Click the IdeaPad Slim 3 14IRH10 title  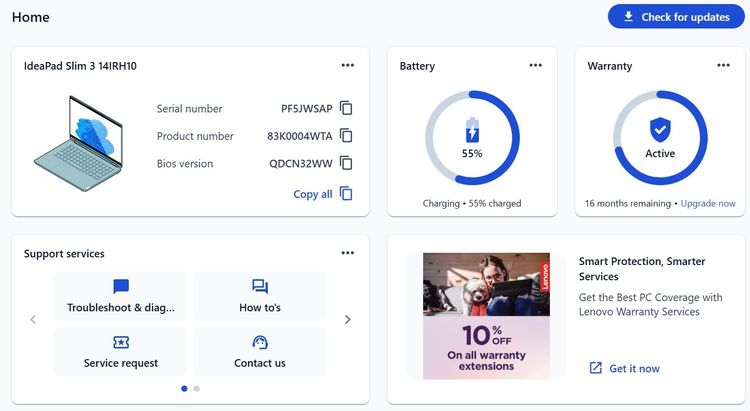point(80,66)
